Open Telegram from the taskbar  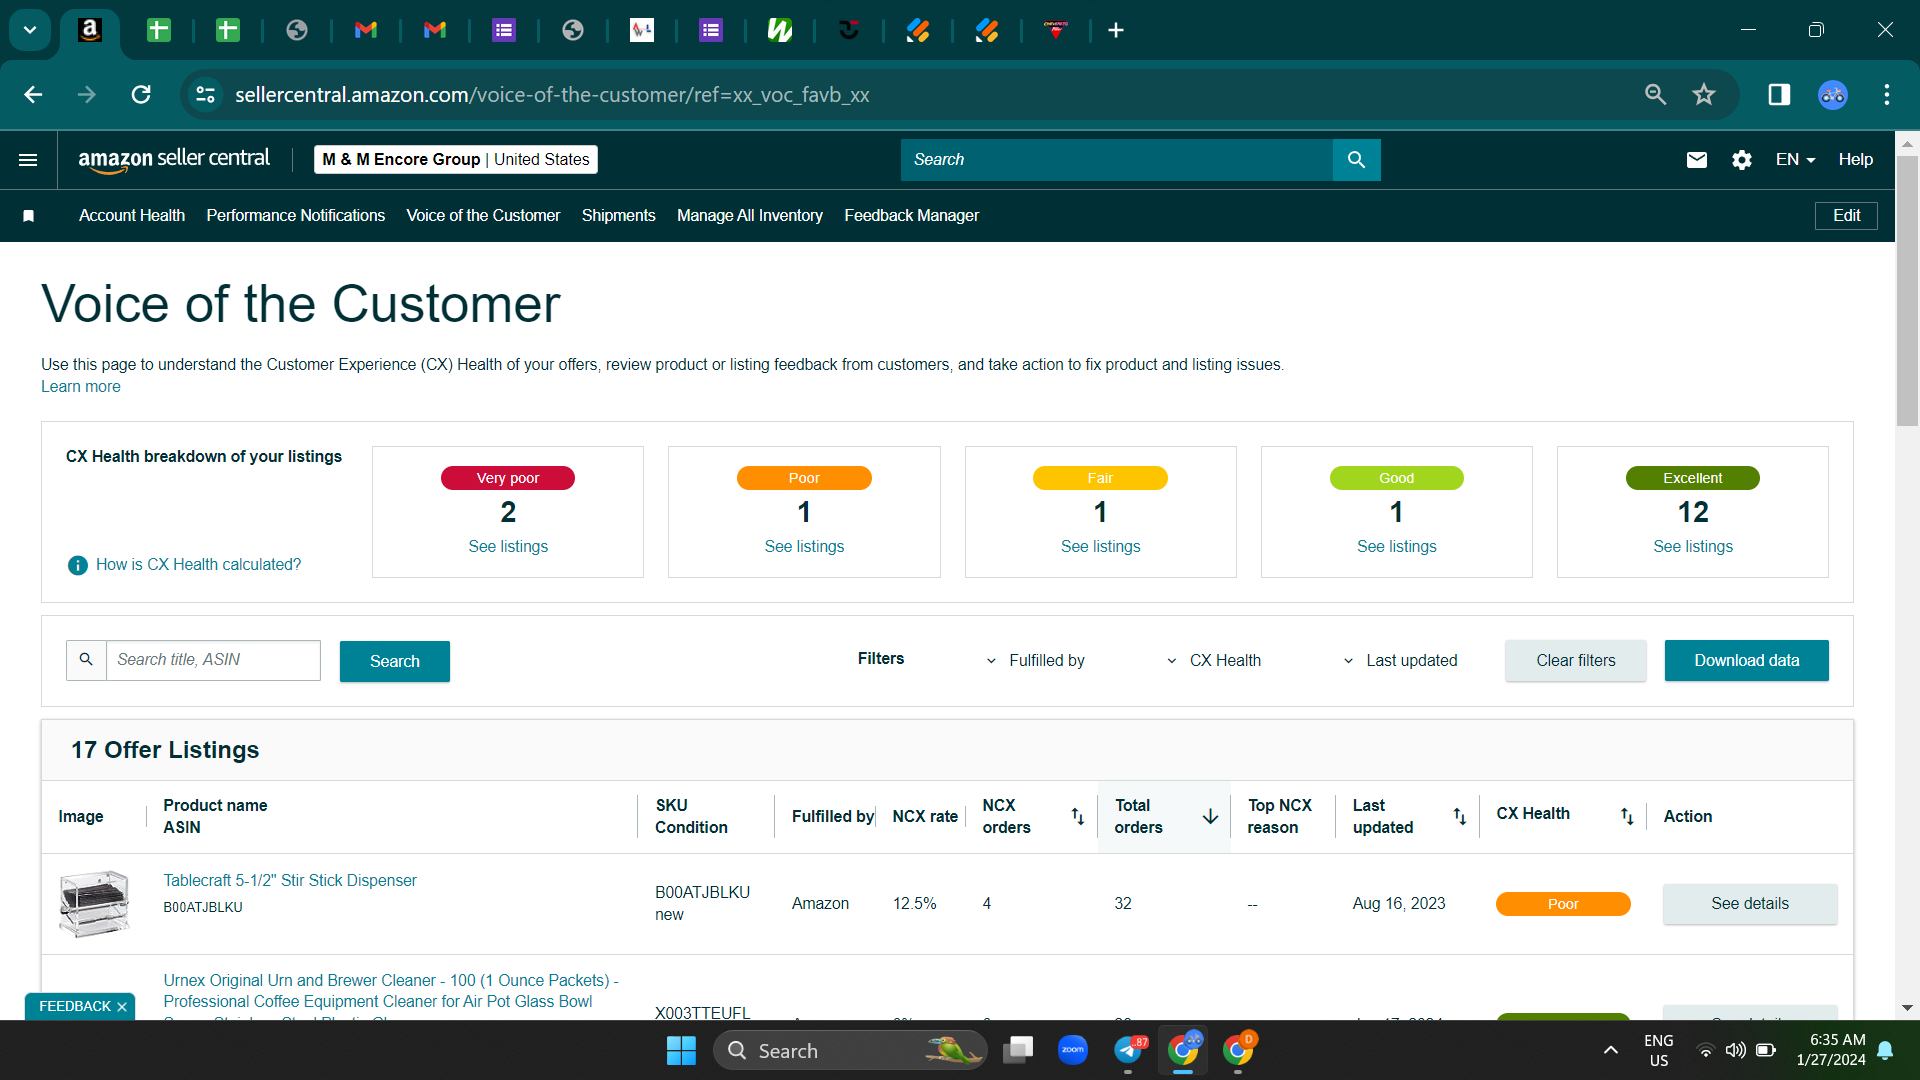tap(1128, 1050)
